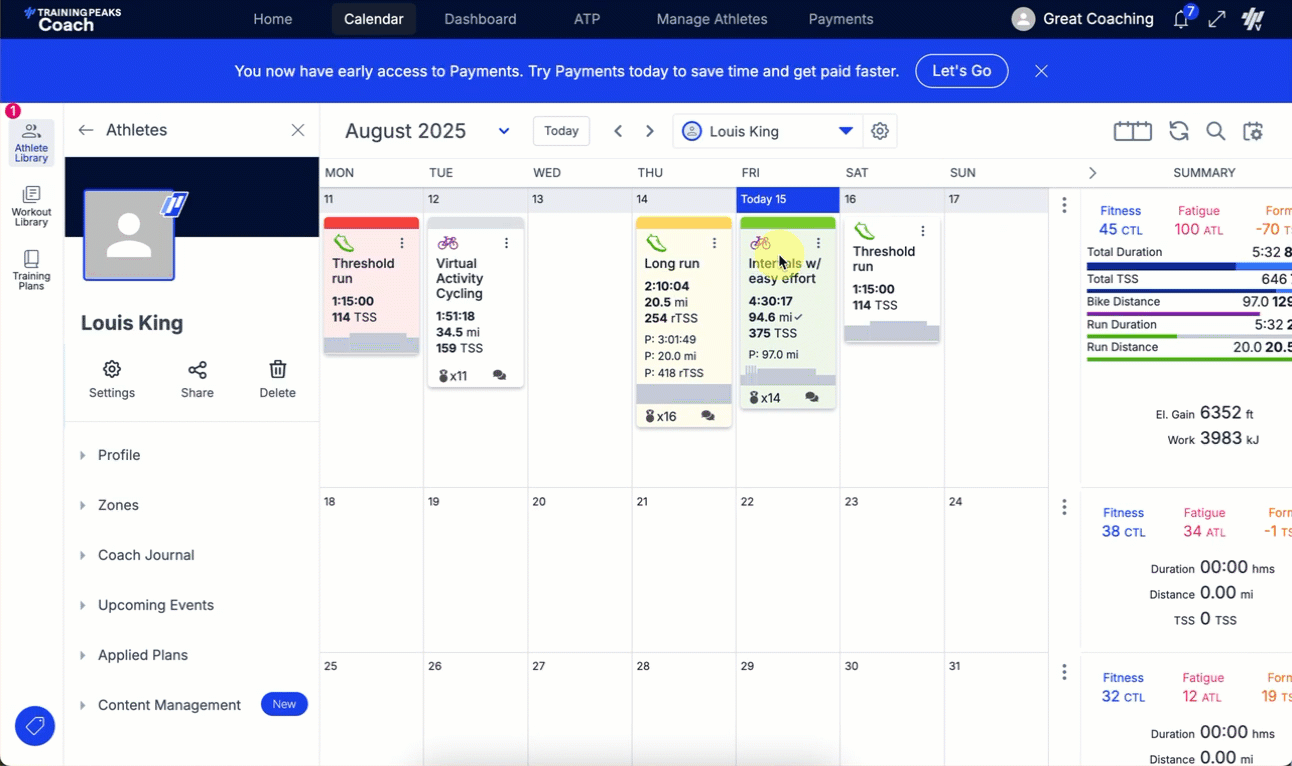
Task: Expand the Profile section
Action: (119, 455)
